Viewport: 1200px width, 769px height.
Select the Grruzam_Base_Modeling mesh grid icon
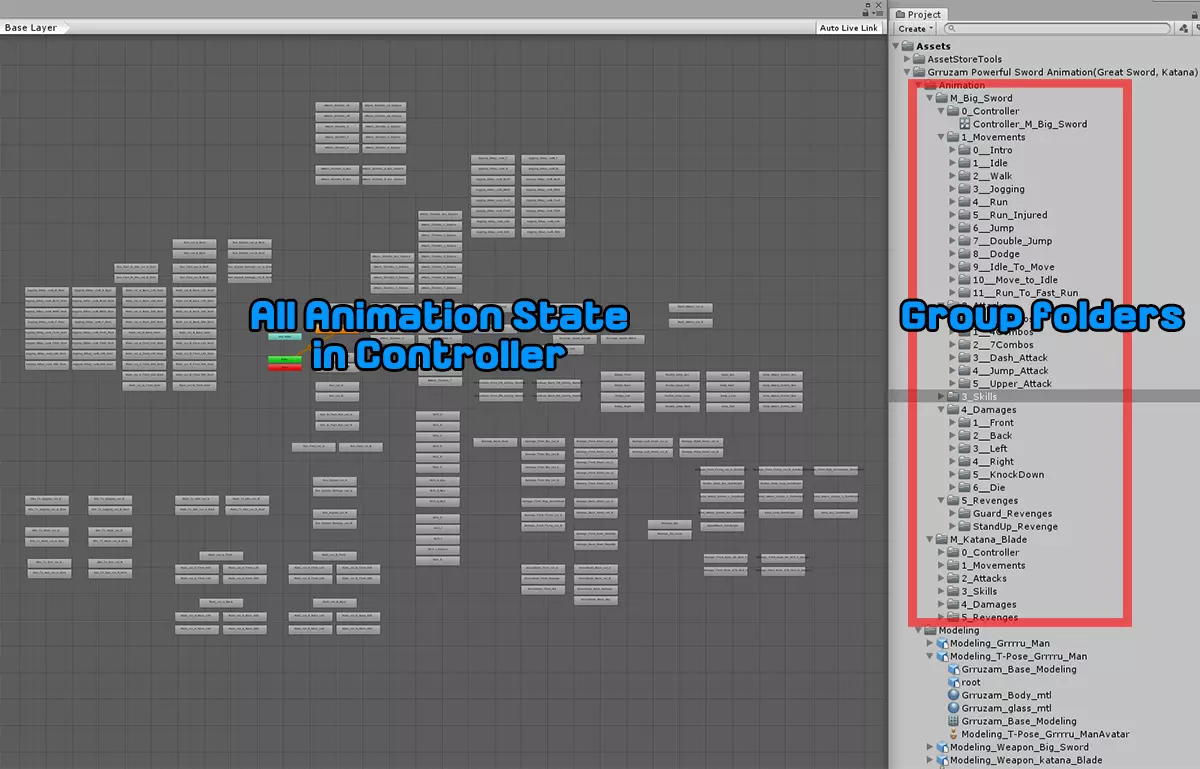pos(954,721)
